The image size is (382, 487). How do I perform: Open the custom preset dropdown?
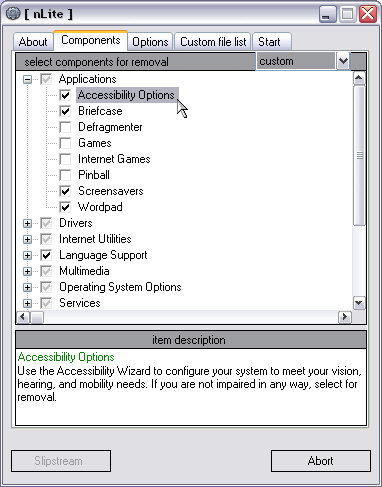343,61
